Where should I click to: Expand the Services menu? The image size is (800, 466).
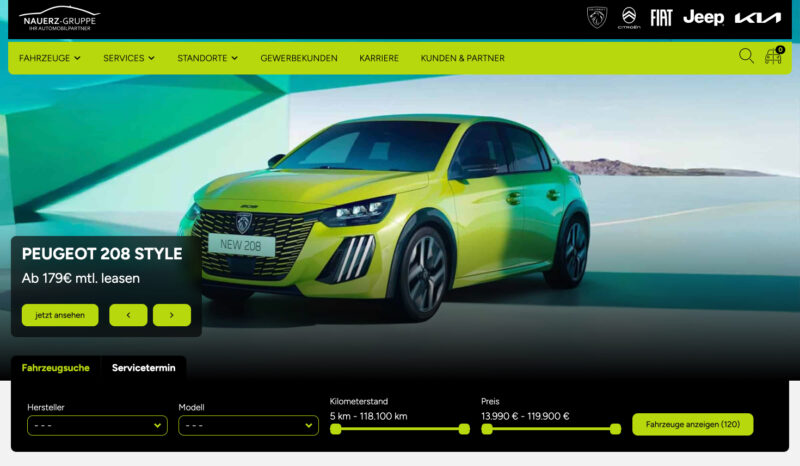click(x=129, y=58)
